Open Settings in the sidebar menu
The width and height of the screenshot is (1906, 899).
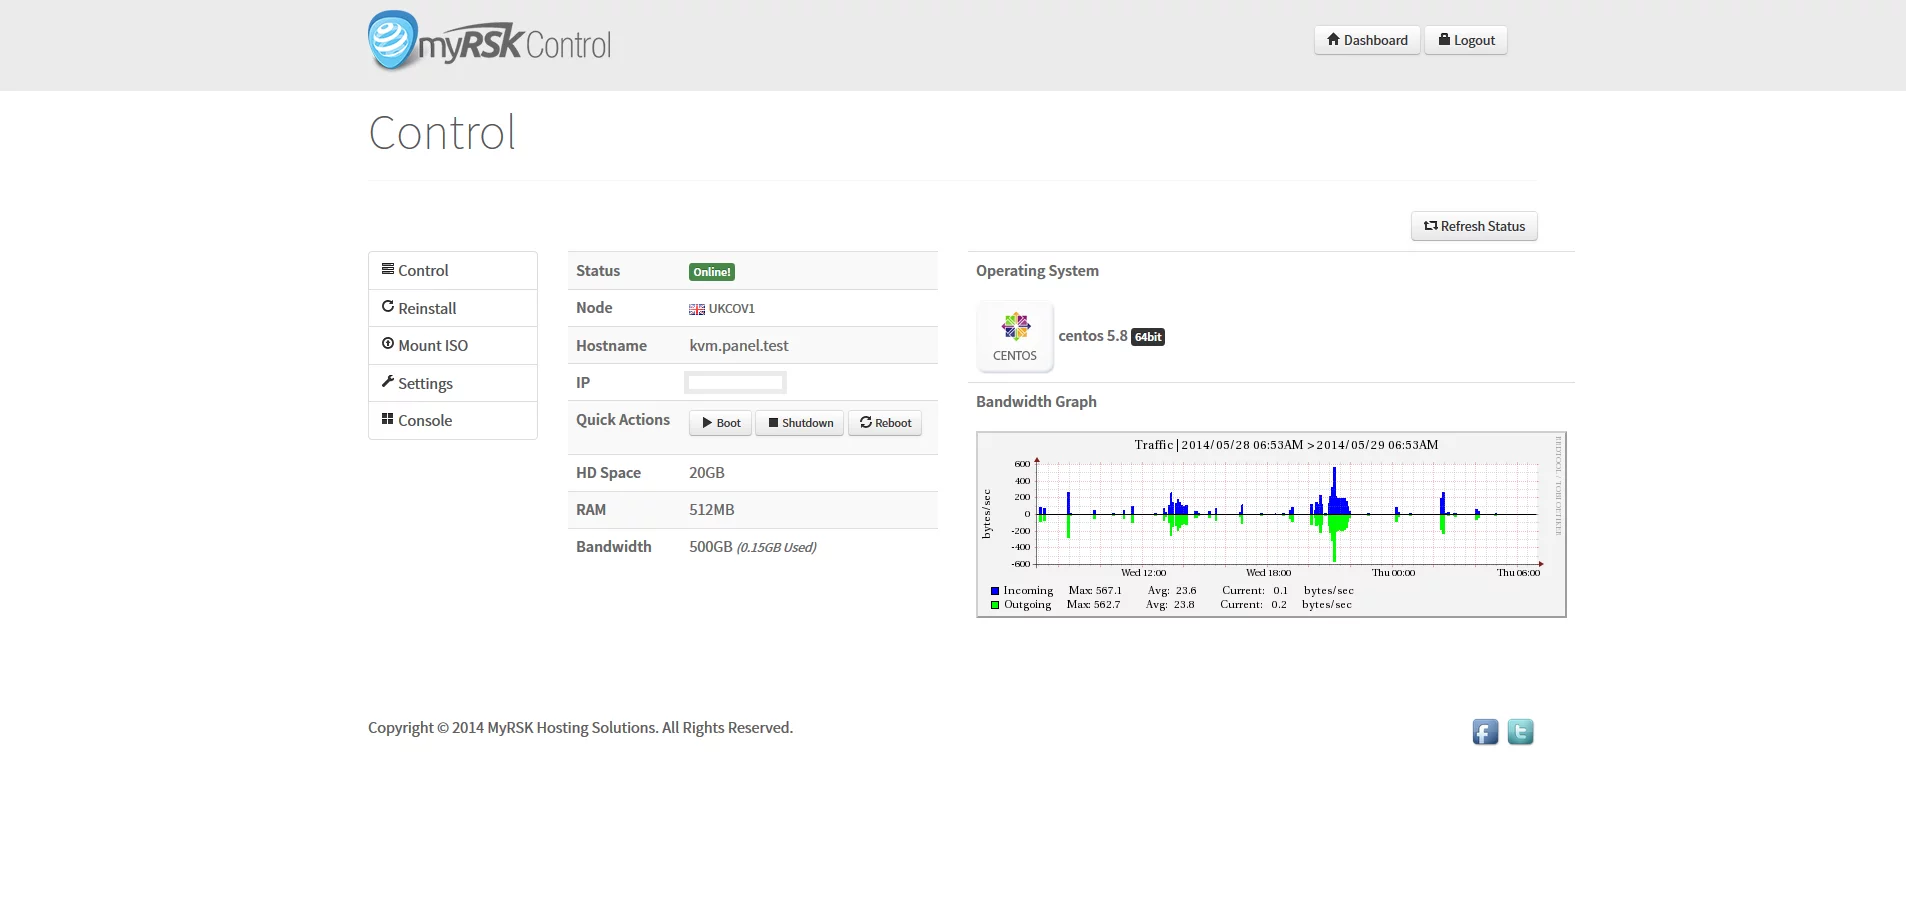pyautogui.click(x=453, y=383)
